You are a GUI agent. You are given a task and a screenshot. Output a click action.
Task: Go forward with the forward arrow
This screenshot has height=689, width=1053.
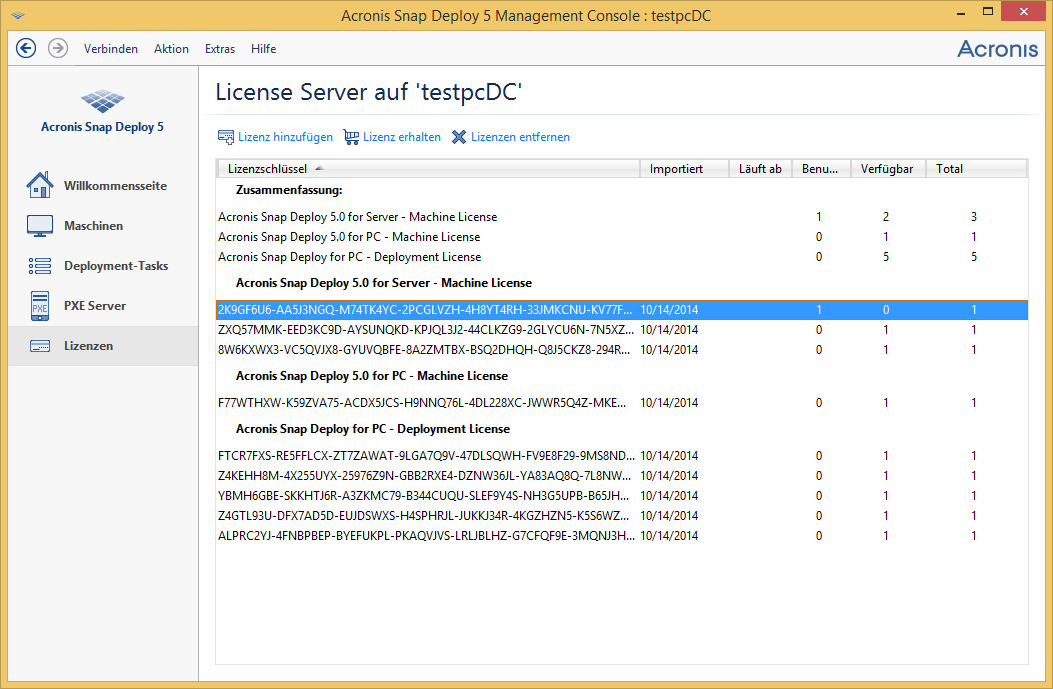pos(58,48)
